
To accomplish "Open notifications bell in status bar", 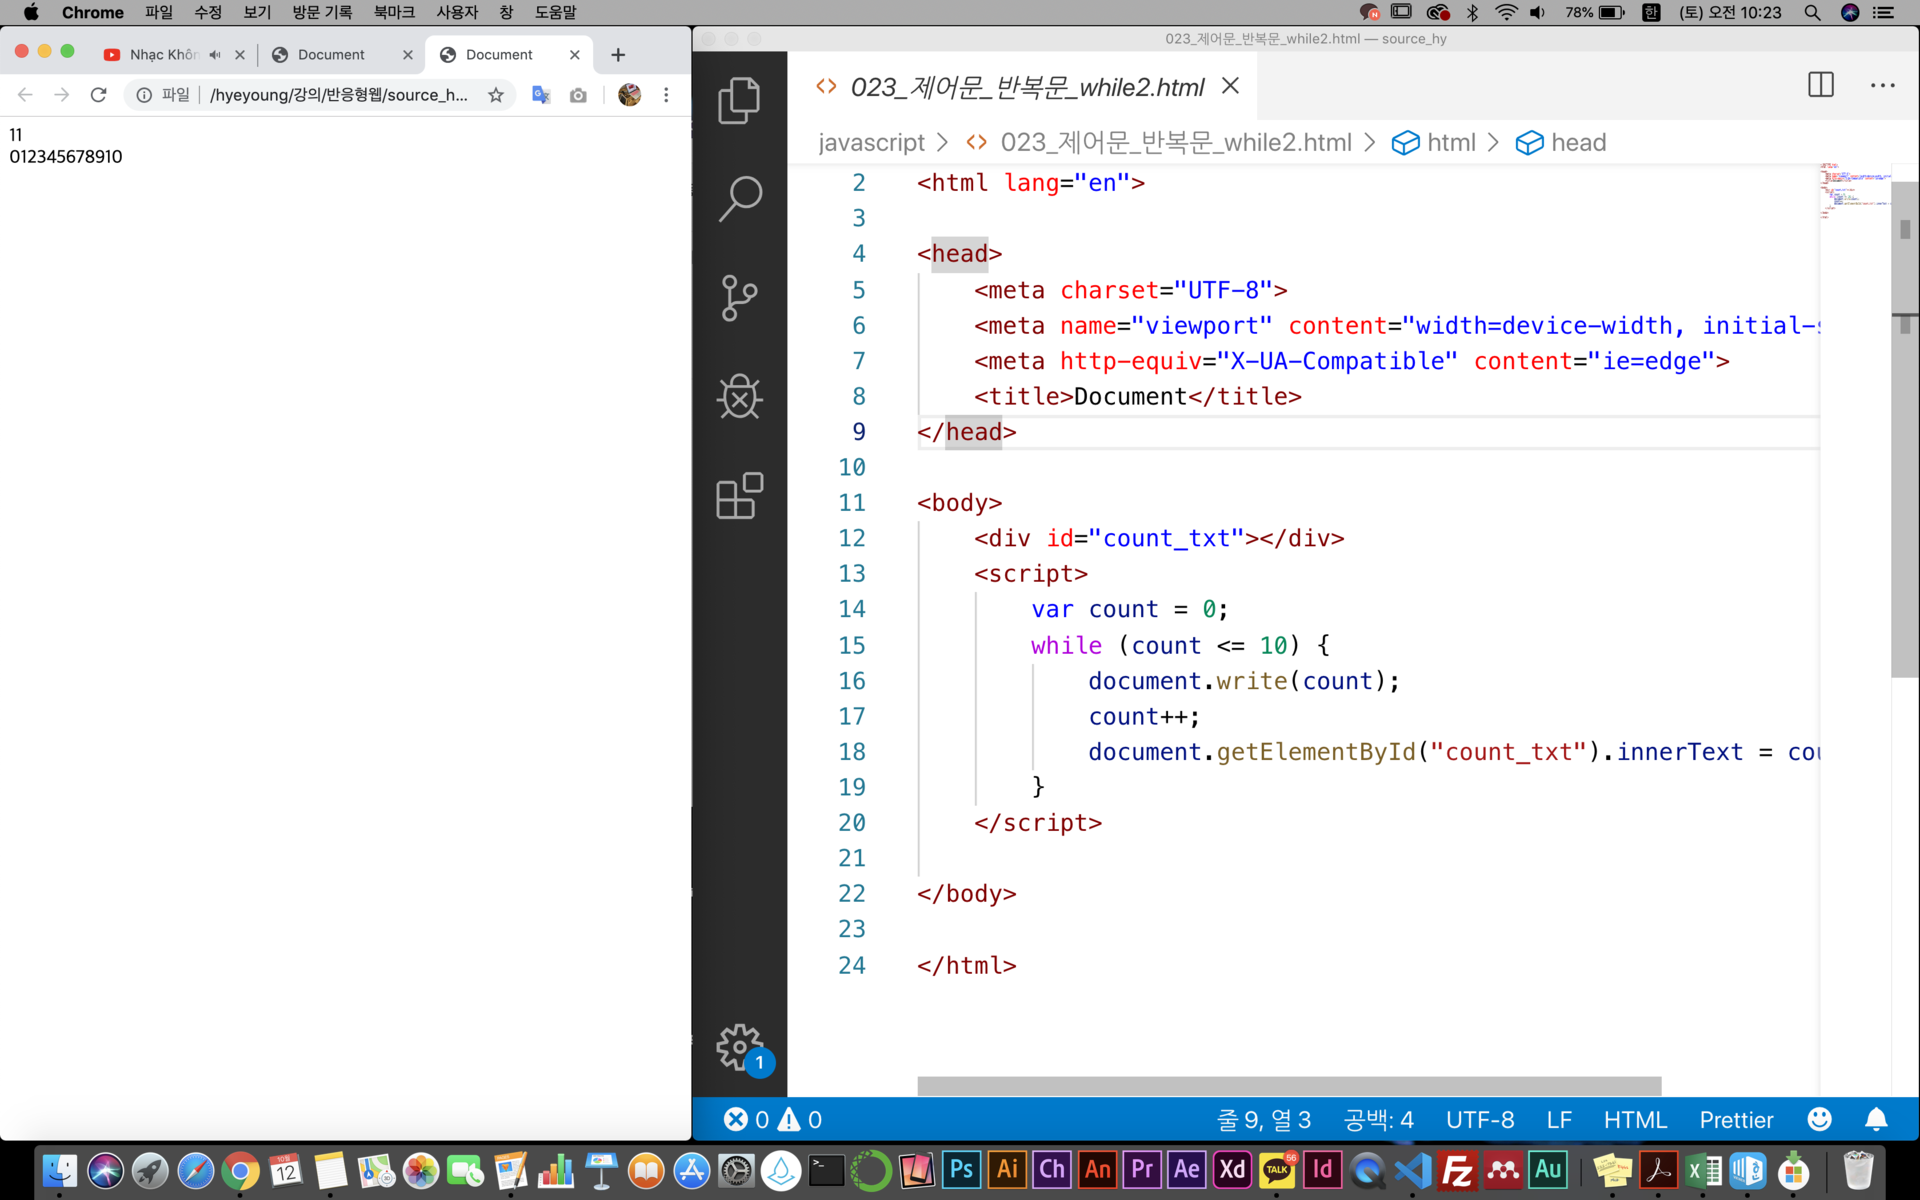I will pos(1875,1119).
